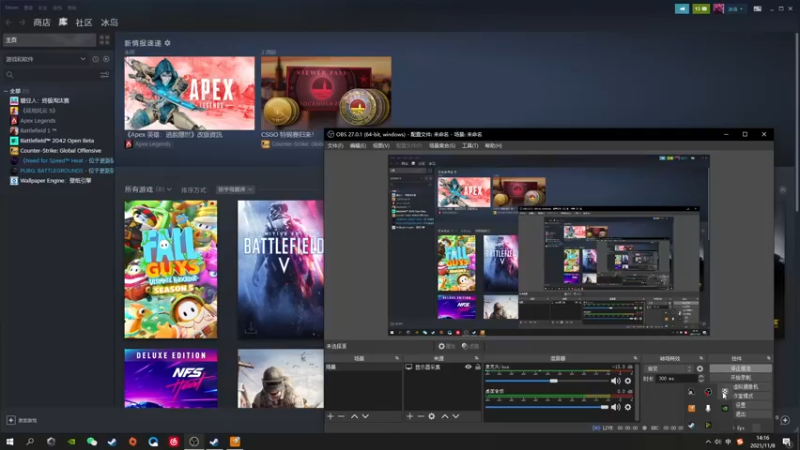Add a source with the plus in OBS 来源 panel
Screen dimensions: 800x450
[x=410, y=416]
